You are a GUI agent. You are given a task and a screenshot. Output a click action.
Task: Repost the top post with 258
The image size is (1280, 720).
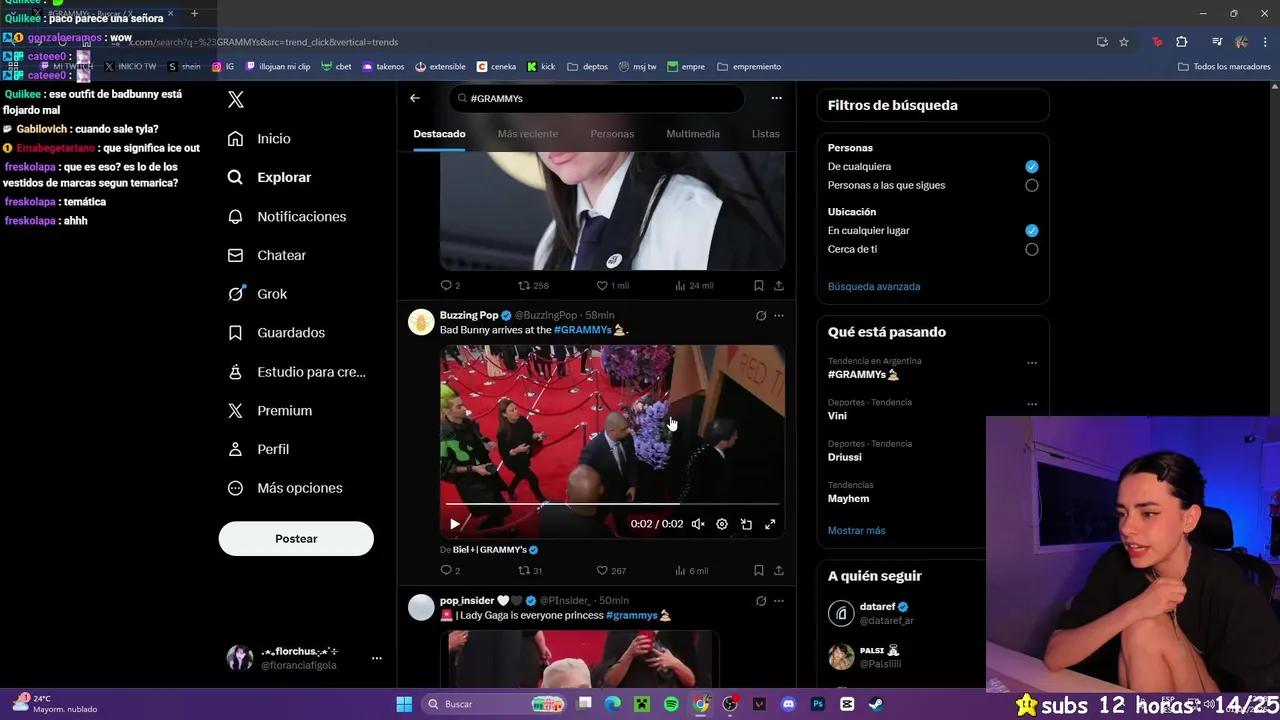coord(533,286)
